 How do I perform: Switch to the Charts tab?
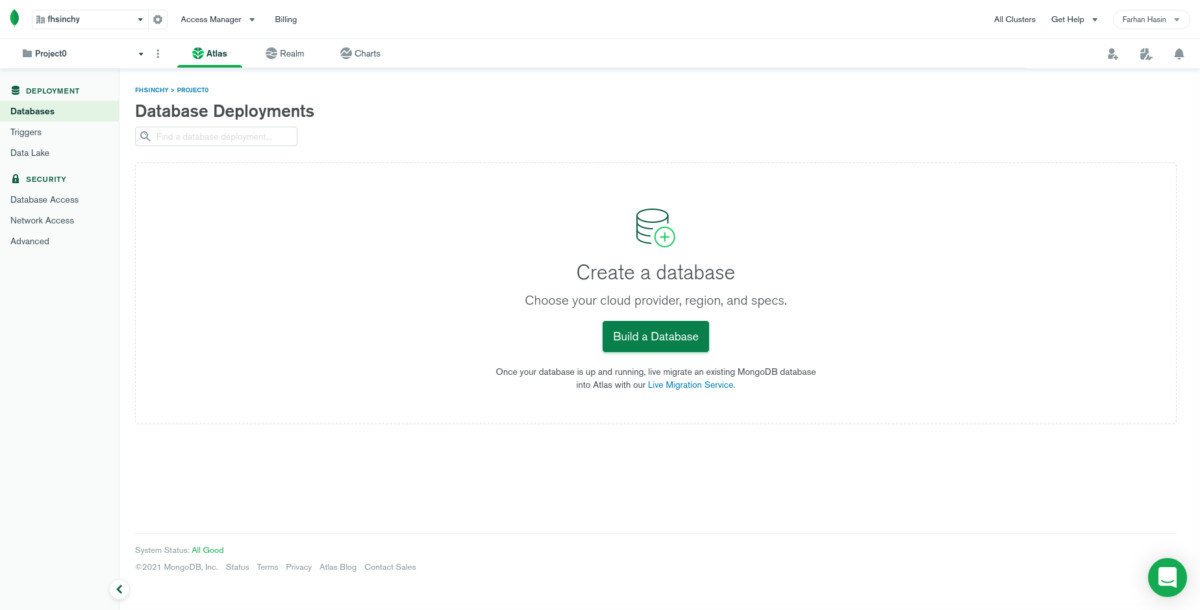tap(360, 53)
